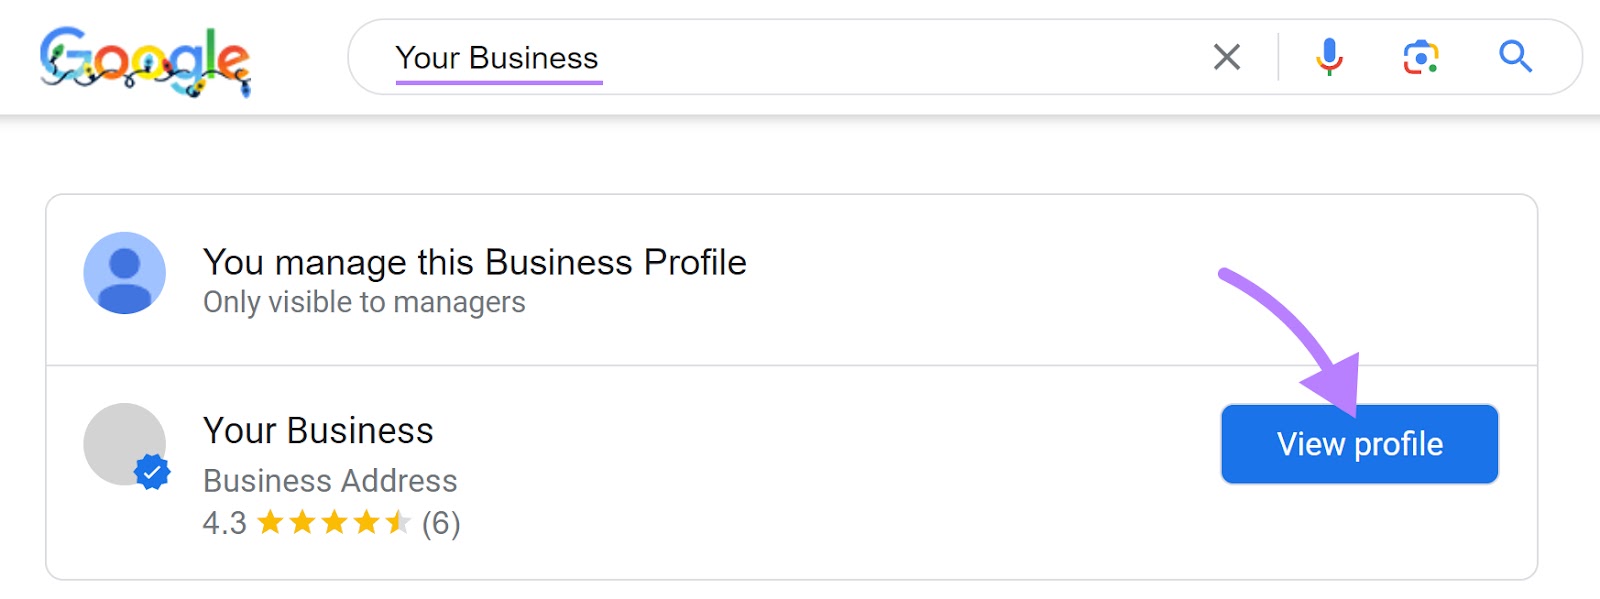Select the Your Business name link

318,431
